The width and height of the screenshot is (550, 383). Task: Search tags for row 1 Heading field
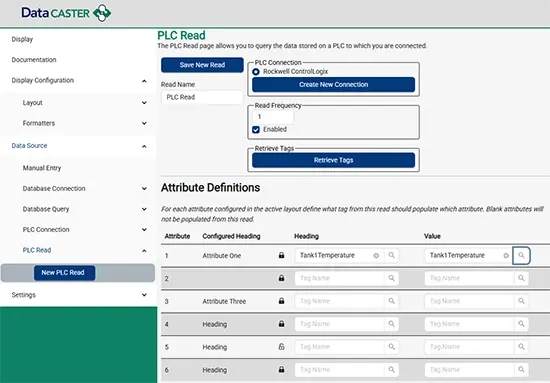[x=391, y=255]
